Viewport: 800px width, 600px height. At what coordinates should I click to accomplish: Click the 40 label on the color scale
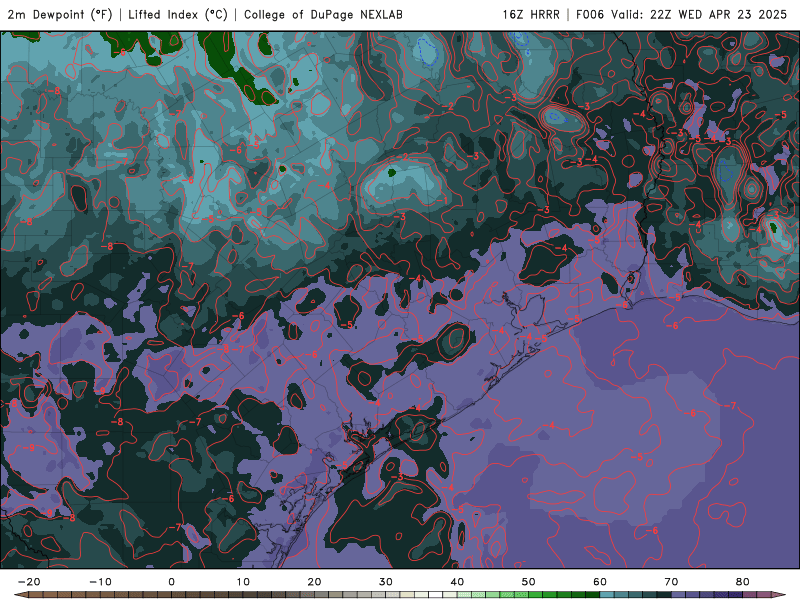[457, 582]
